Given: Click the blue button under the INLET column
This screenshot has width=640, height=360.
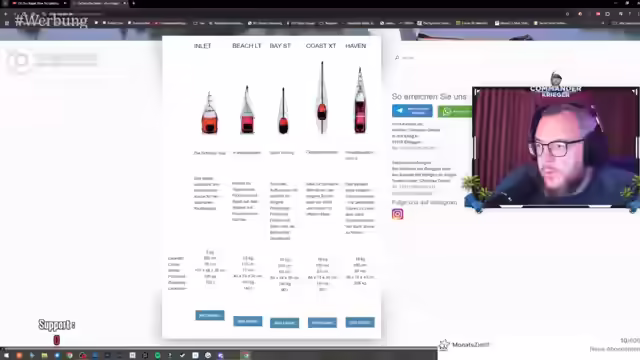Looking at the screenshot, I should click(x=210, y=315).
